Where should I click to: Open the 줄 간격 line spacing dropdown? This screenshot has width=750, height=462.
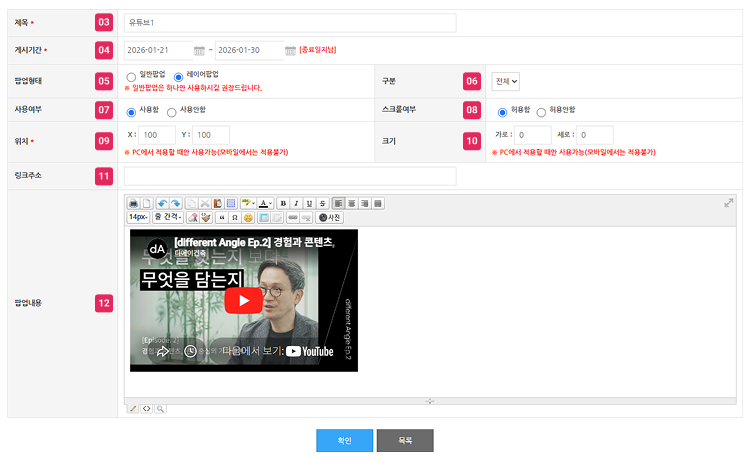168,218
